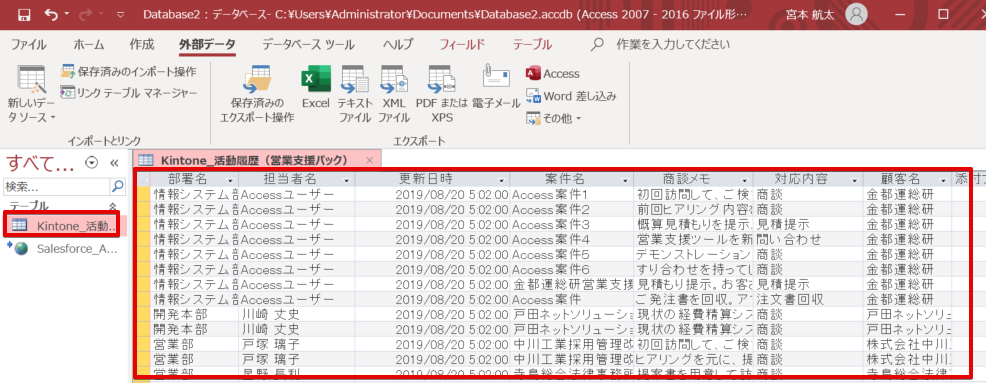Open 保存済みのインポート操作
Image resolution: width=986 pixels, height=383 pixels.
[x=129, y=71]
